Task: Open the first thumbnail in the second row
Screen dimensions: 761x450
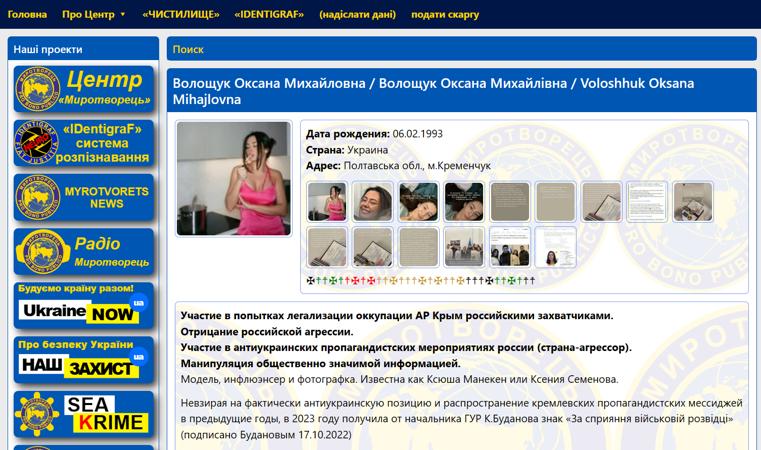Action: point(327,247)
